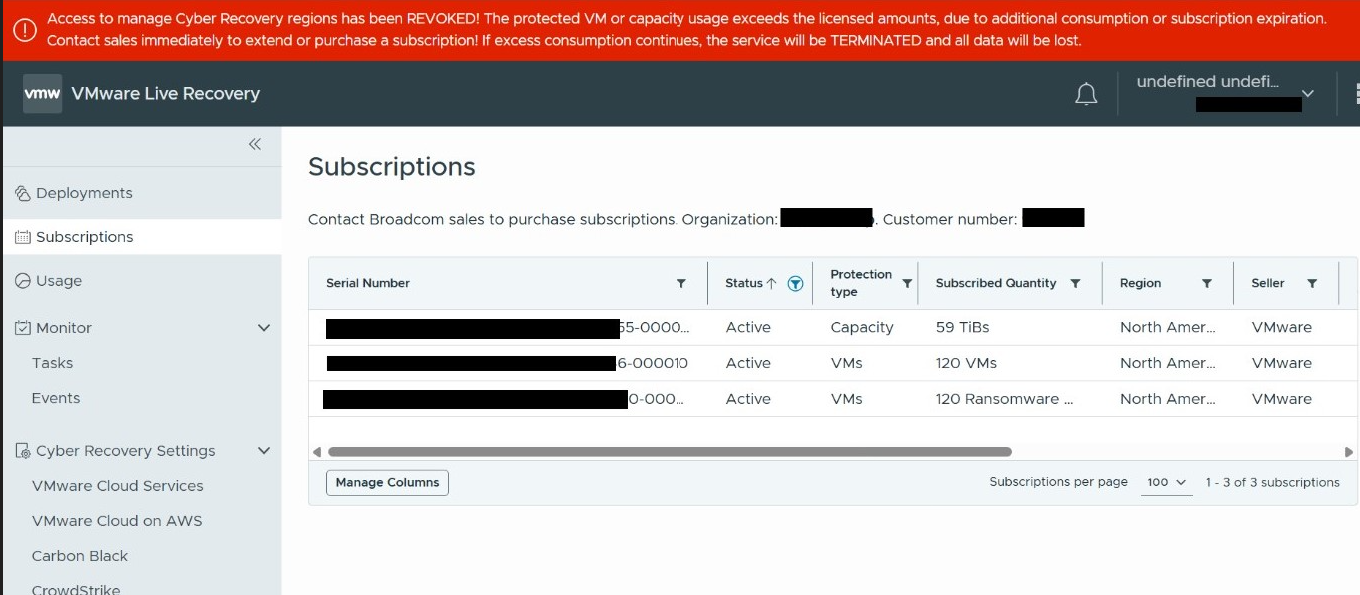Viewport: 1360px width, 595px height.
Task: Open the user account dropdown
Action: click(x=1307, y=93)
